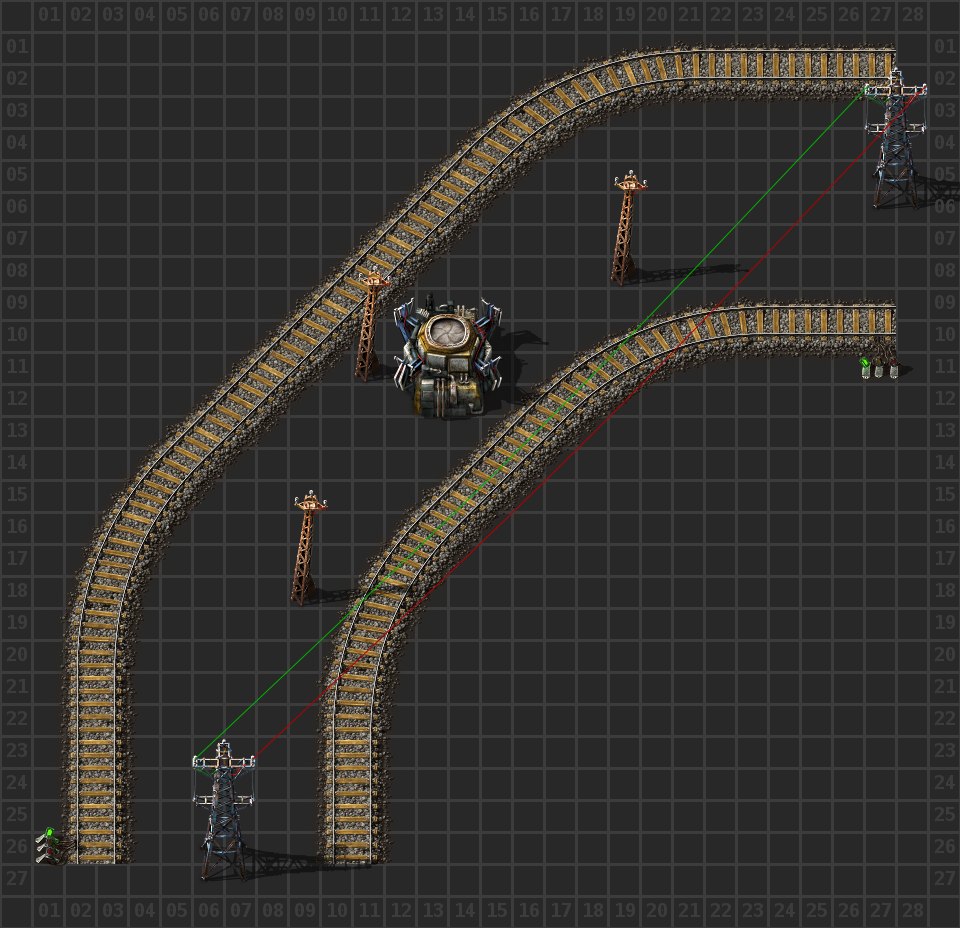This screenshot has height=928, width=960.
Task: Click the big electric pole beside the inner rail's end
Action: (x=223, y=809)
